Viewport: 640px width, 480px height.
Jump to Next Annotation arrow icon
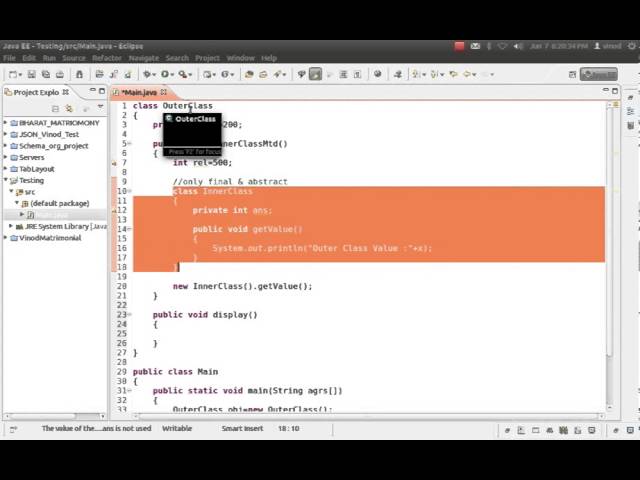coord(416,74)
